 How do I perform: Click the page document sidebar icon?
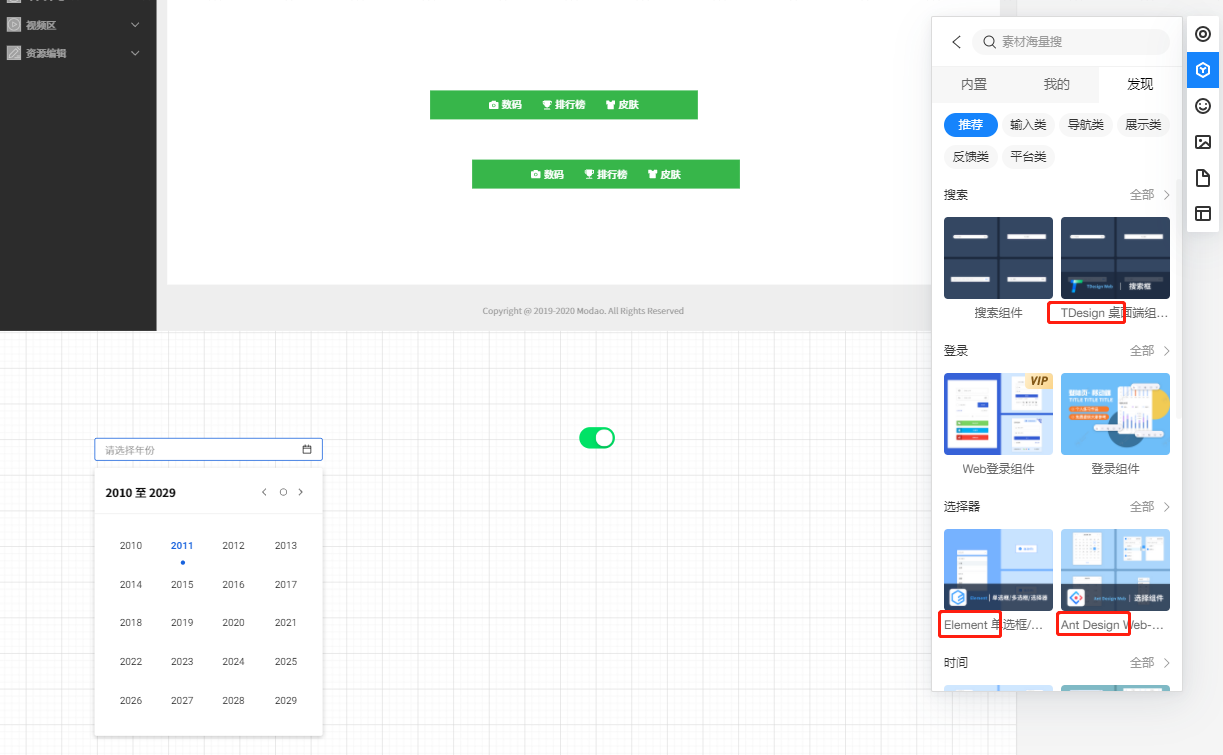[x=1203, y=178]
